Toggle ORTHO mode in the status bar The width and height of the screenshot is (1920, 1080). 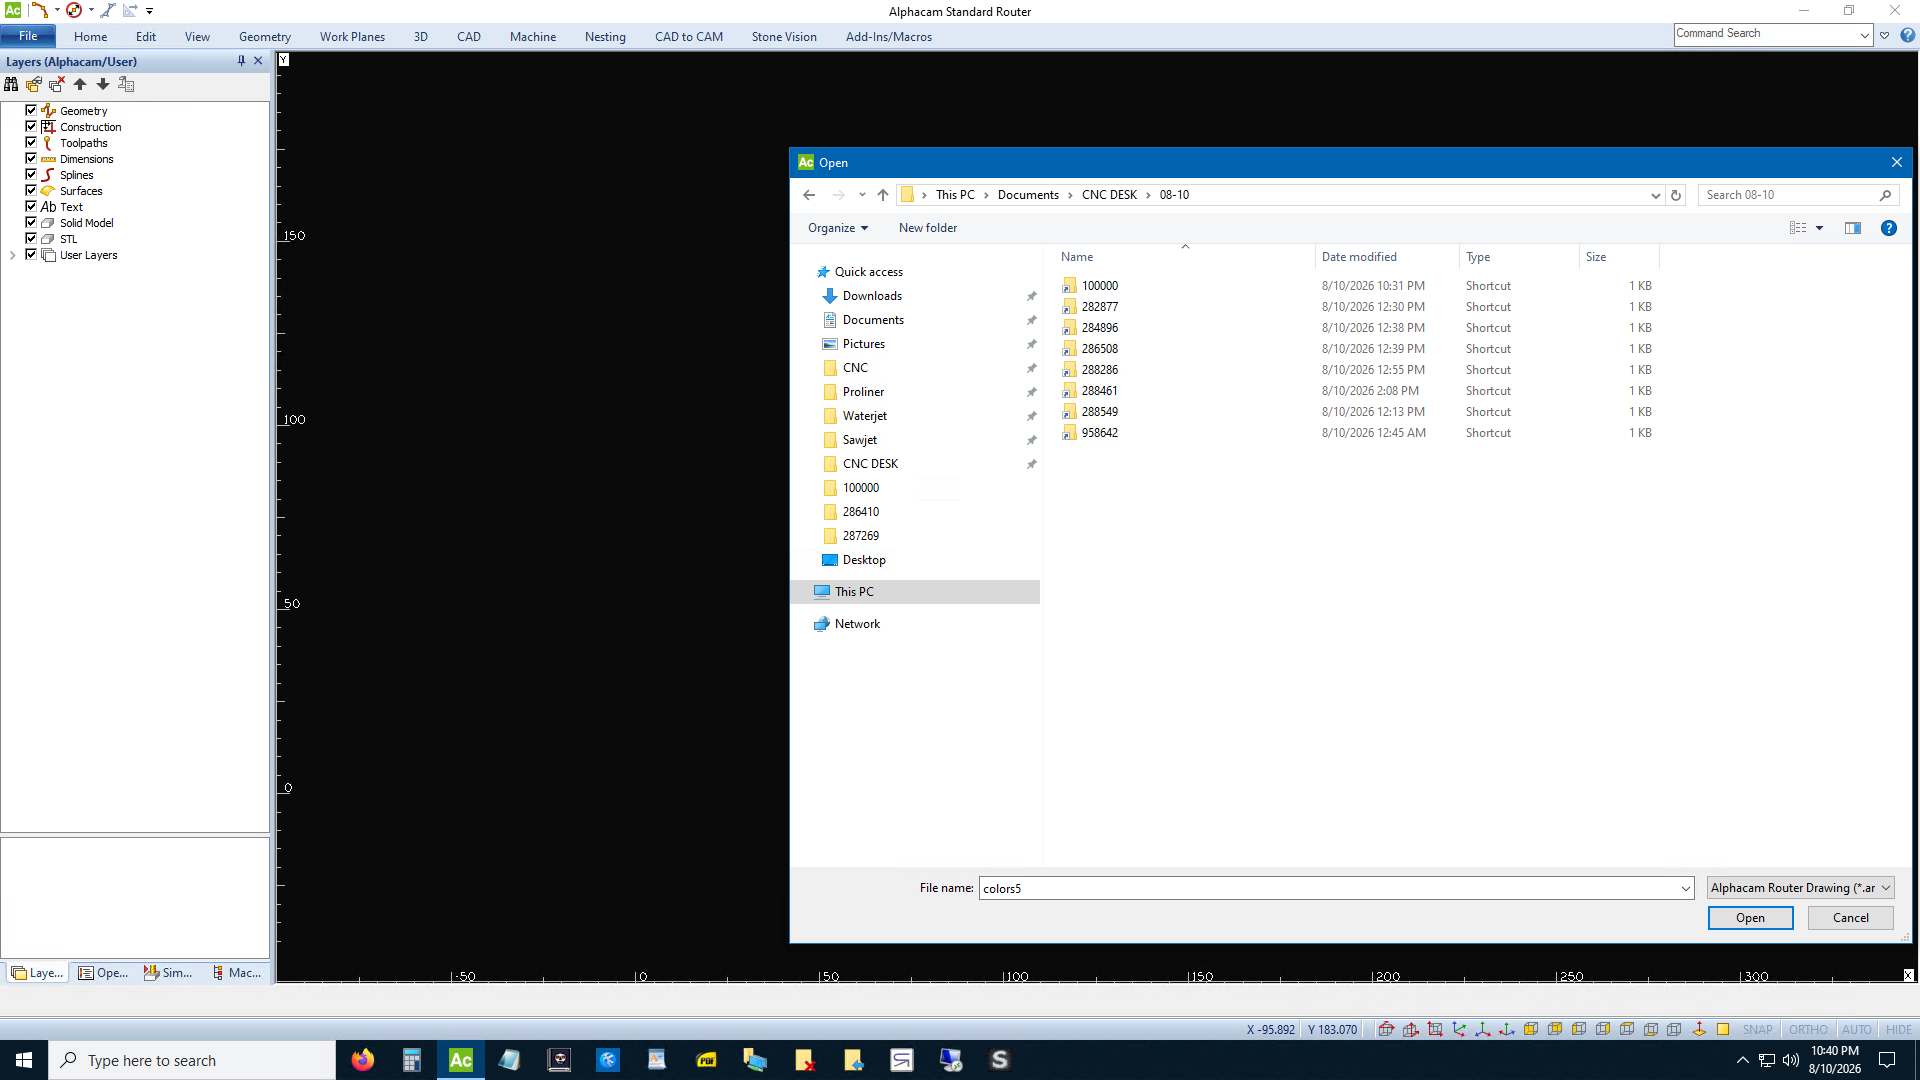1808,1030
